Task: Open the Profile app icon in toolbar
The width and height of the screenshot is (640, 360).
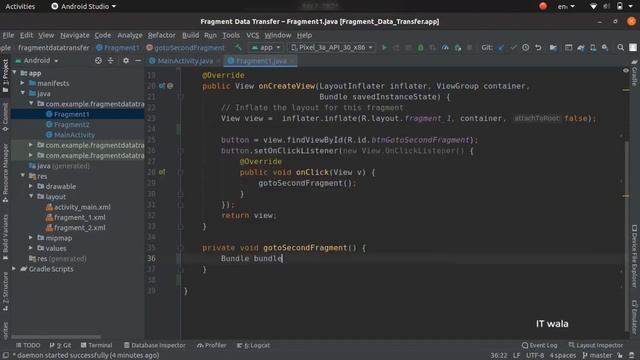Action: (445, 48)
